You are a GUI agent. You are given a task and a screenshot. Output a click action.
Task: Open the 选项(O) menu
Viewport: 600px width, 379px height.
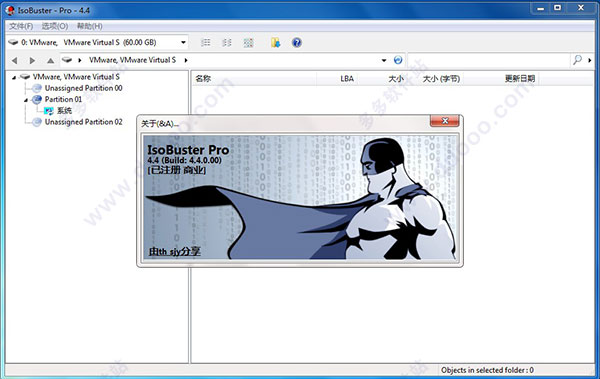(x=55, y=26)
